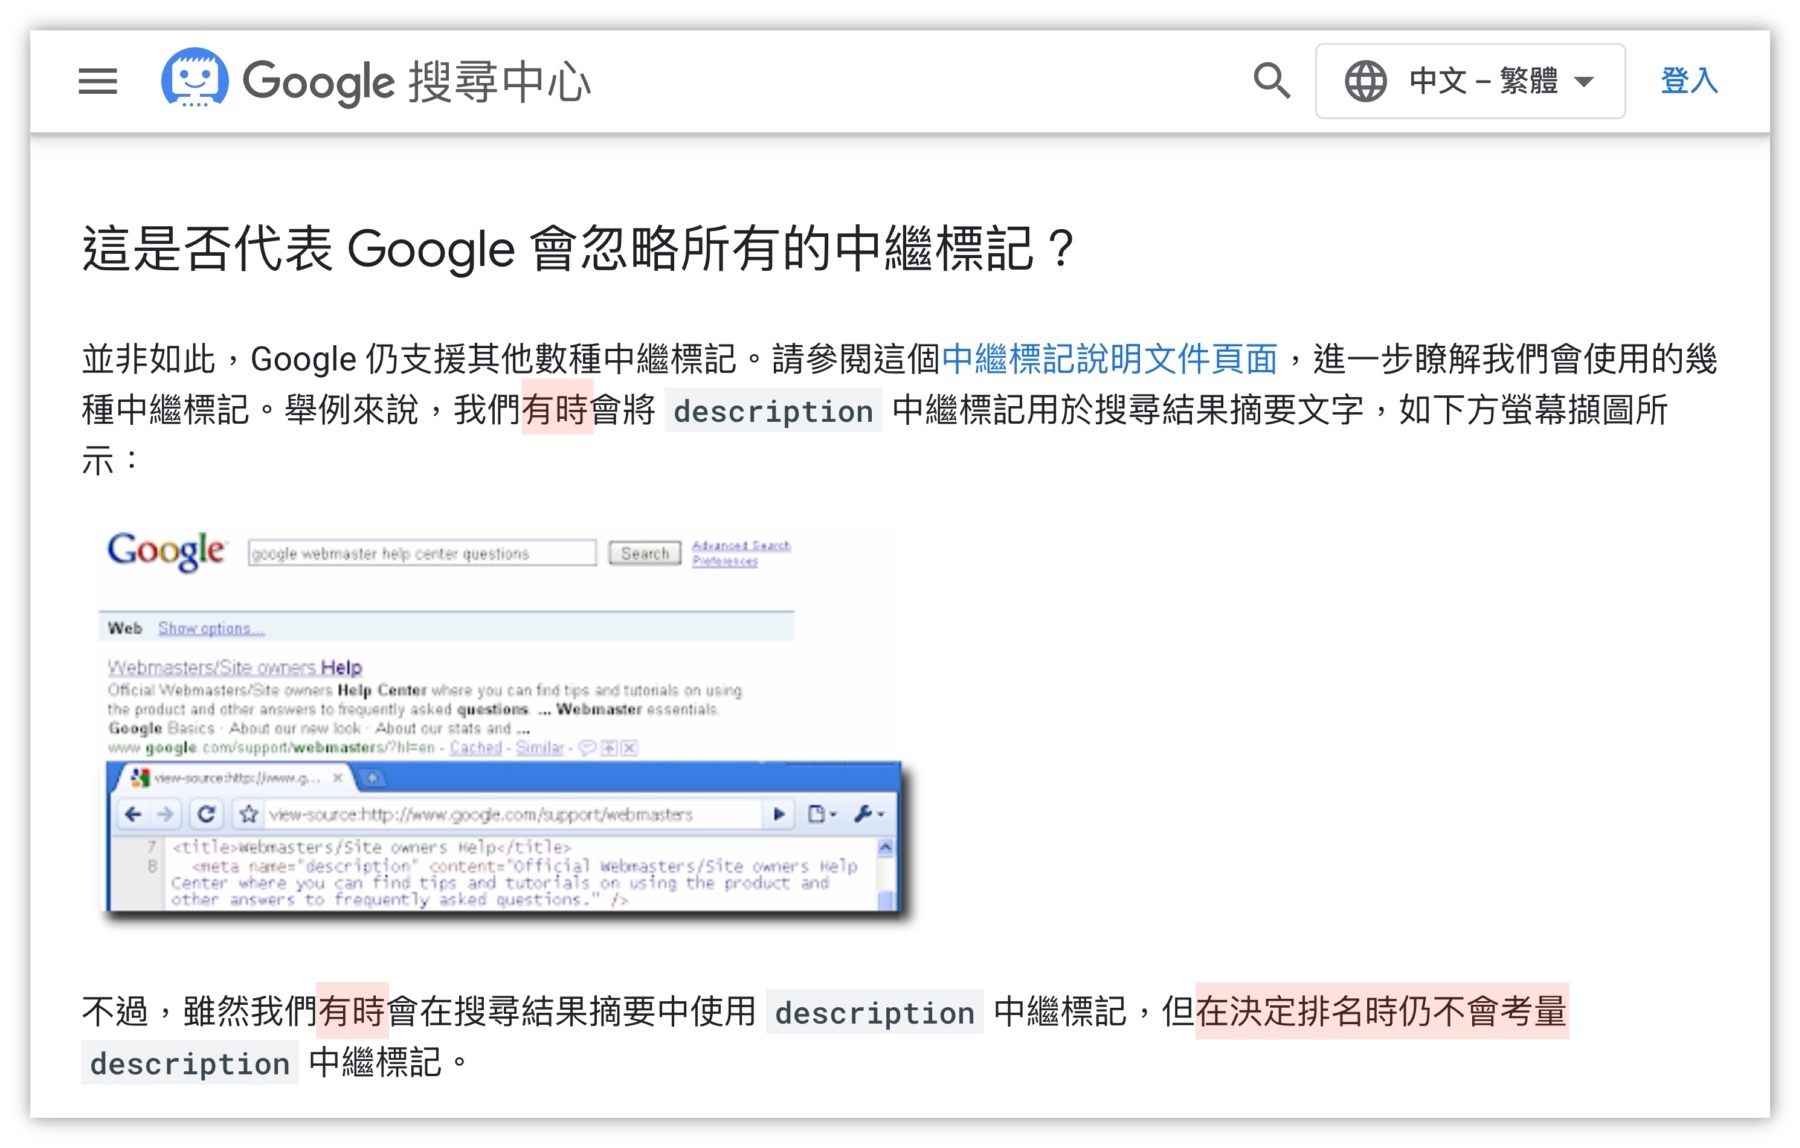This screenshot has height=1148, width=1800.
Task: Click the globe icon beside the language selector
Action: pyautogui.click(x=1366, y=80)
